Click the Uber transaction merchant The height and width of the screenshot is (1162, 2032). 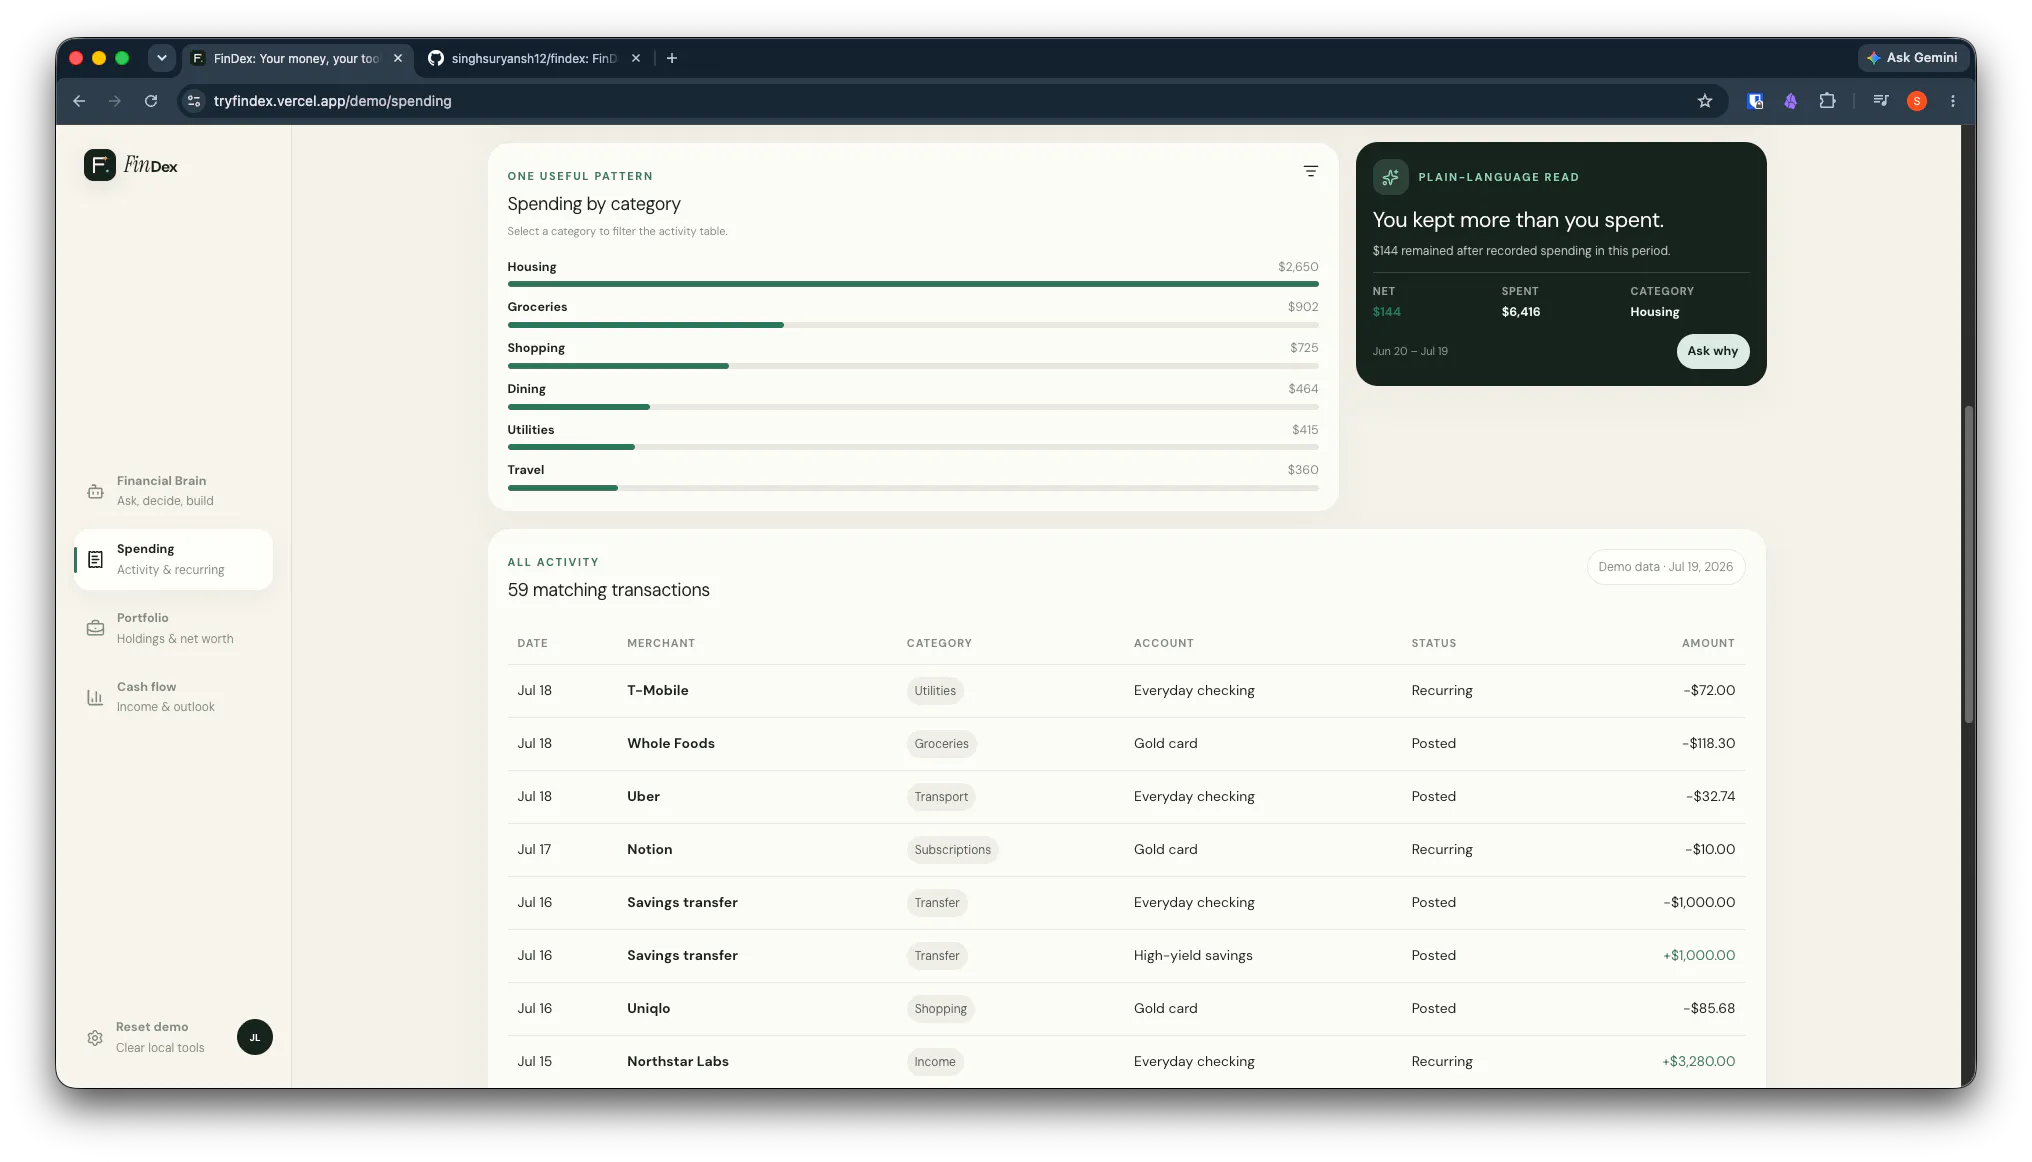coord(643,797)
